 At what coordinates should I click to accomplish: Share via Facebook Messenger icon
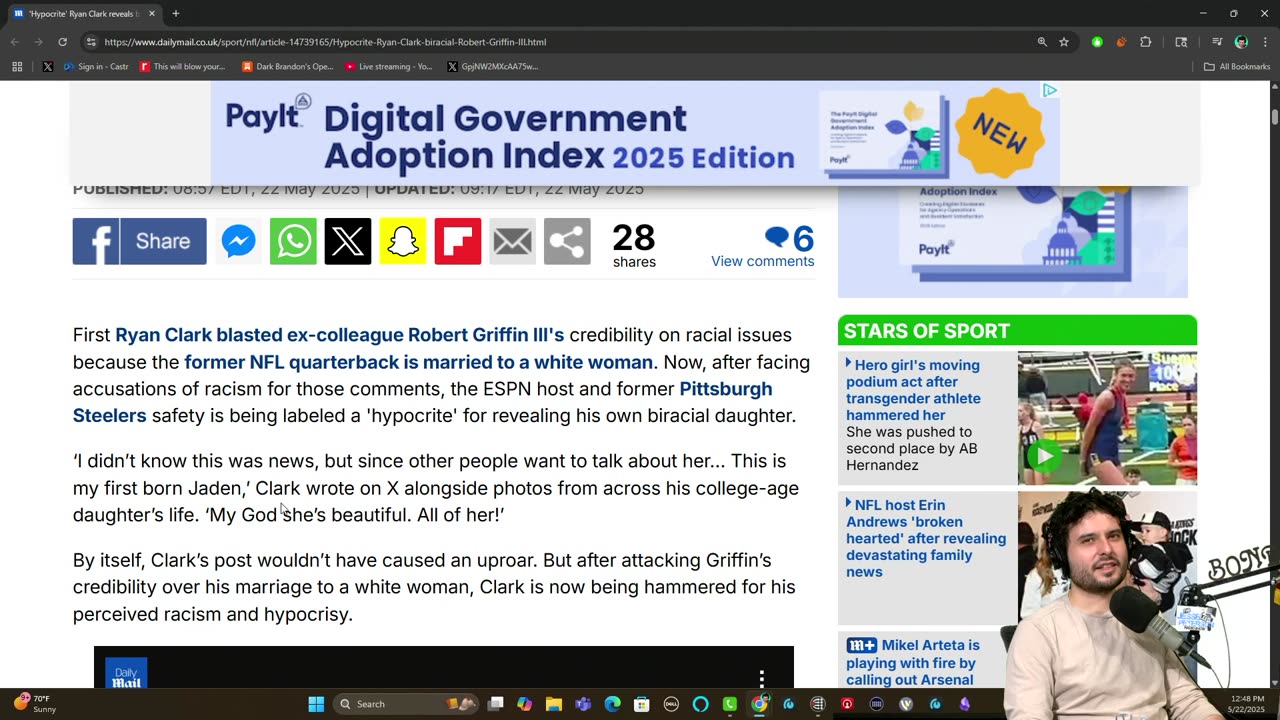[238, 241]
